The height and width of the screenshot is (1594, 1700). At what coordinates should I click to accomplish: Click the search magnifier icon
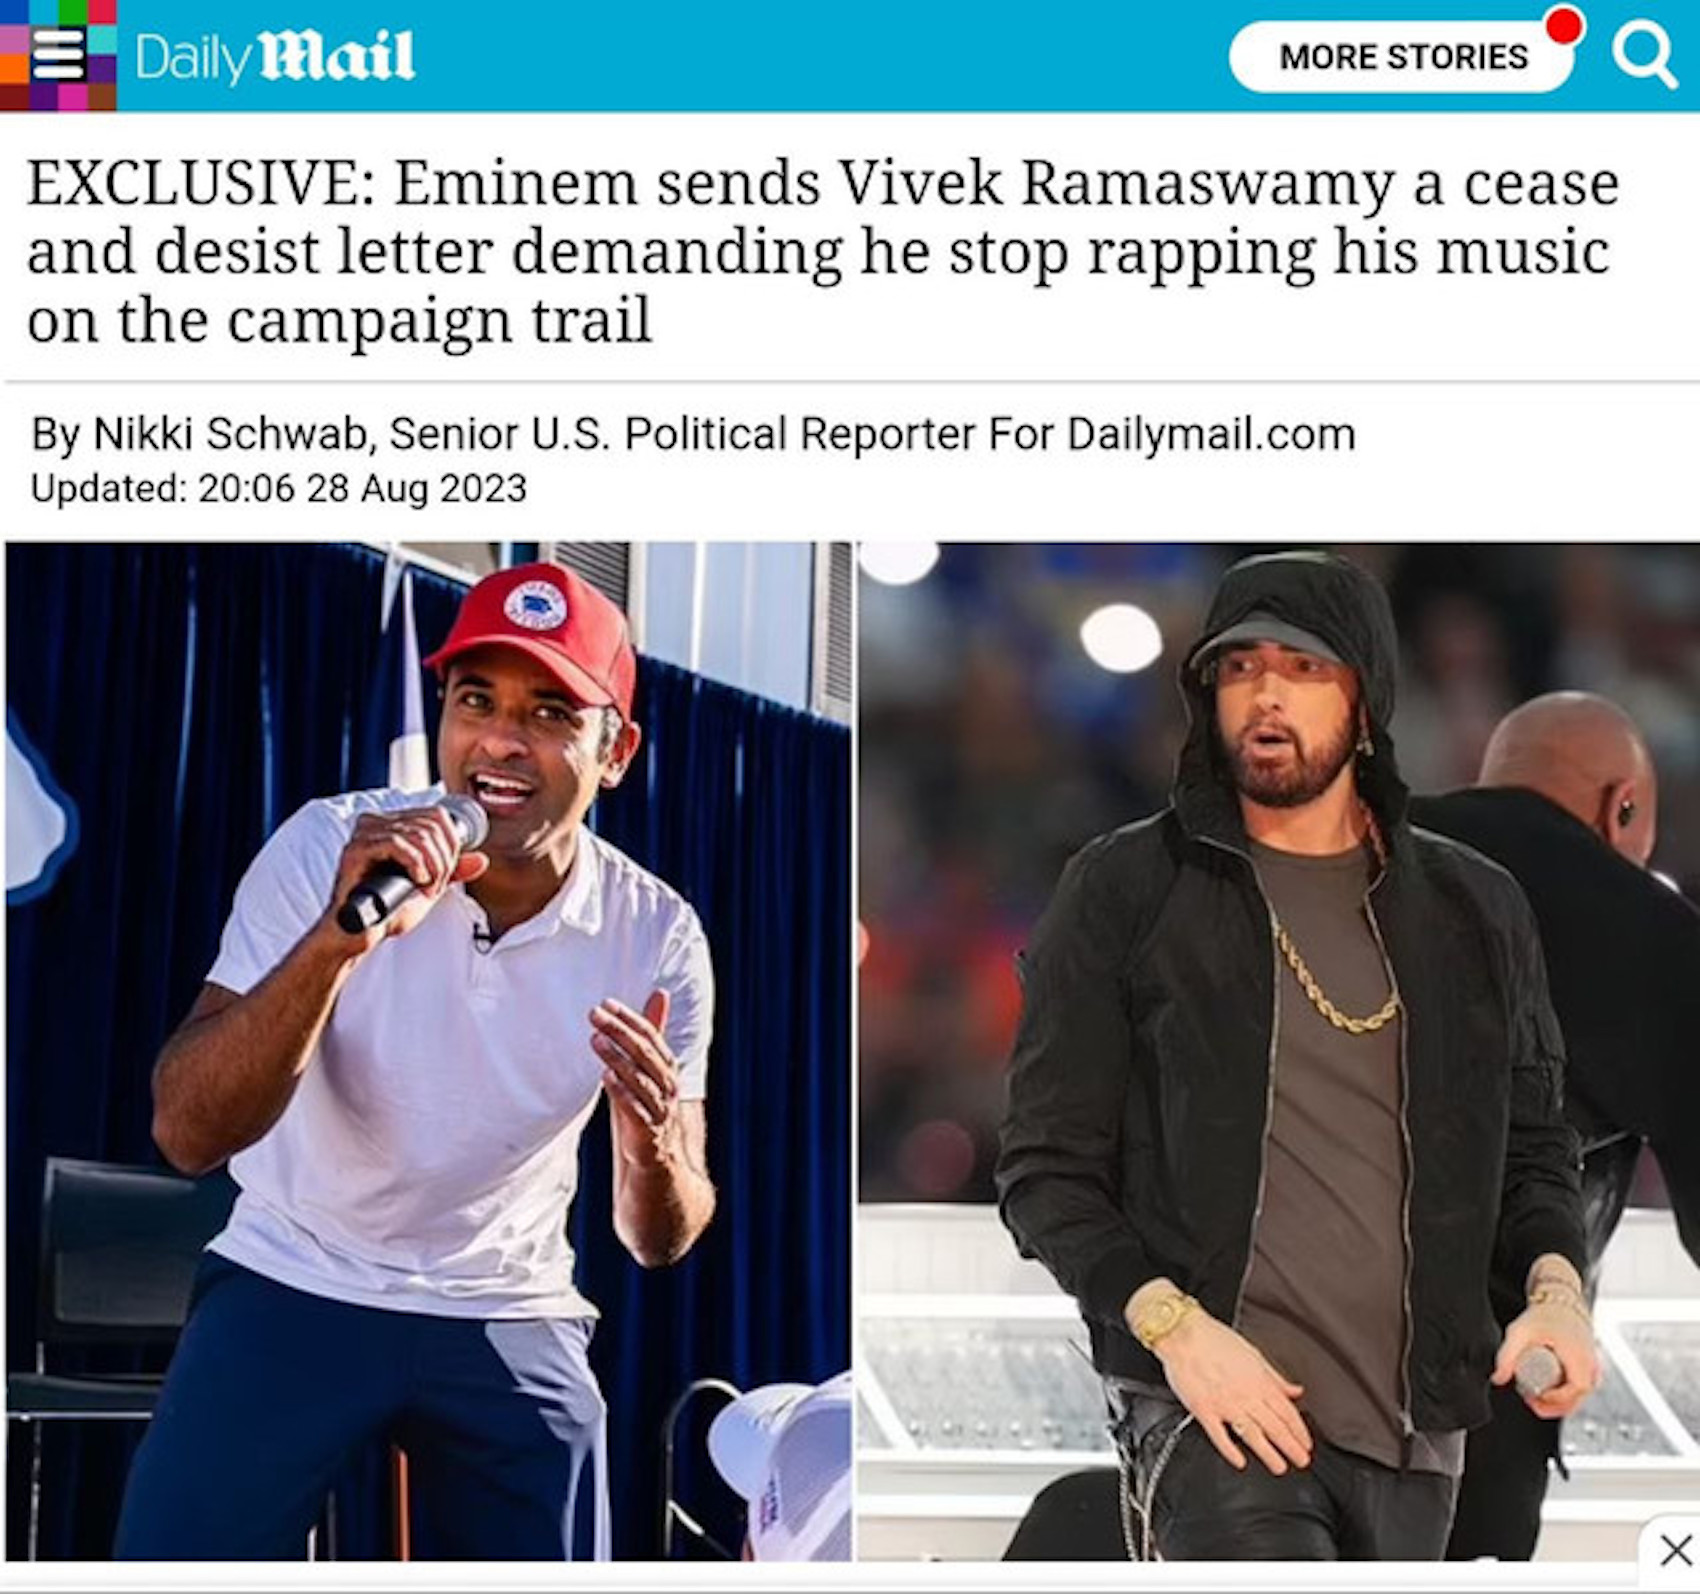point(1644,55)
